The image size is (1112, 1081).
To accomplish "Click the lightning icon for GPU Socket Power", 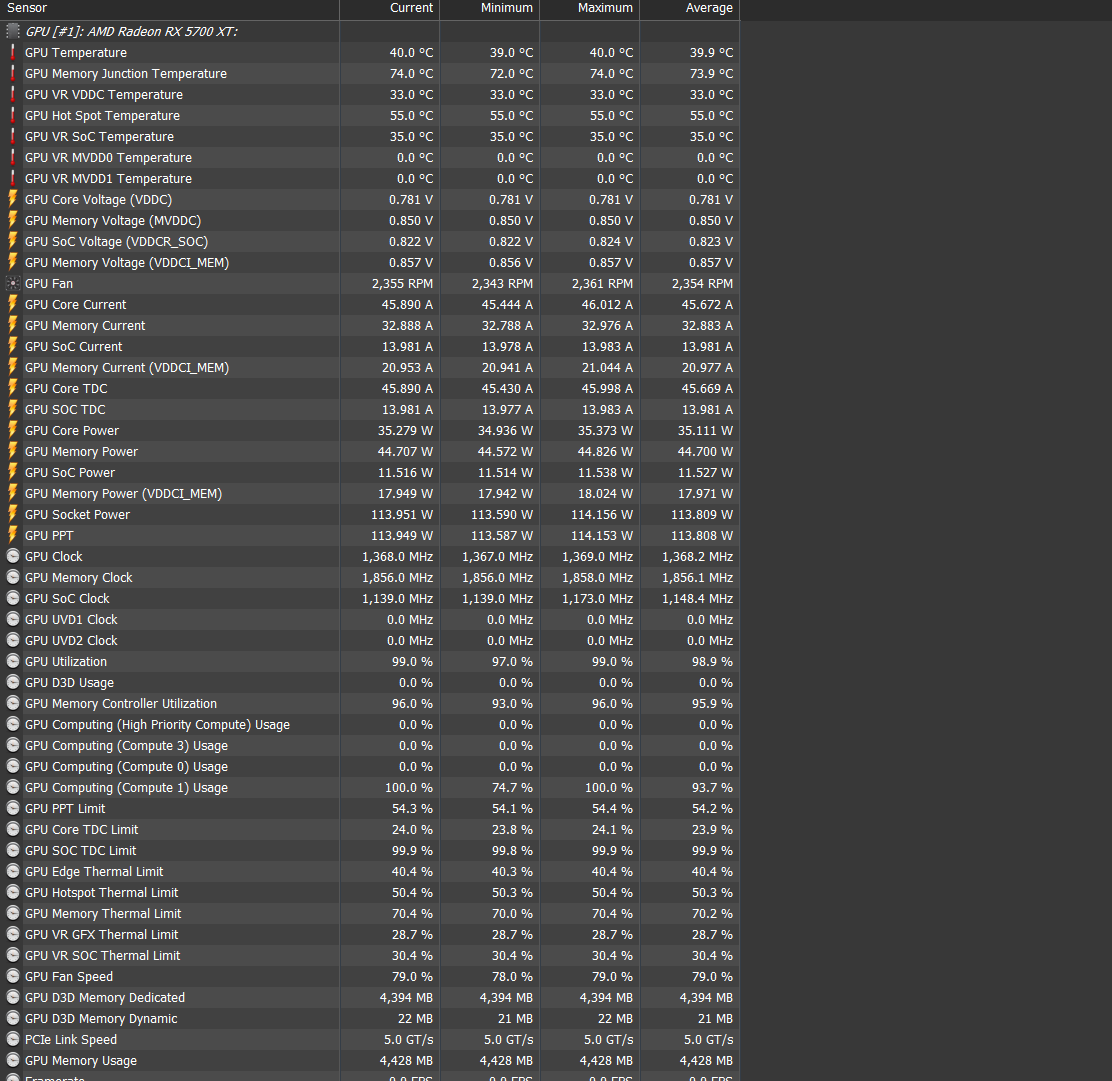I will point(13,514).
